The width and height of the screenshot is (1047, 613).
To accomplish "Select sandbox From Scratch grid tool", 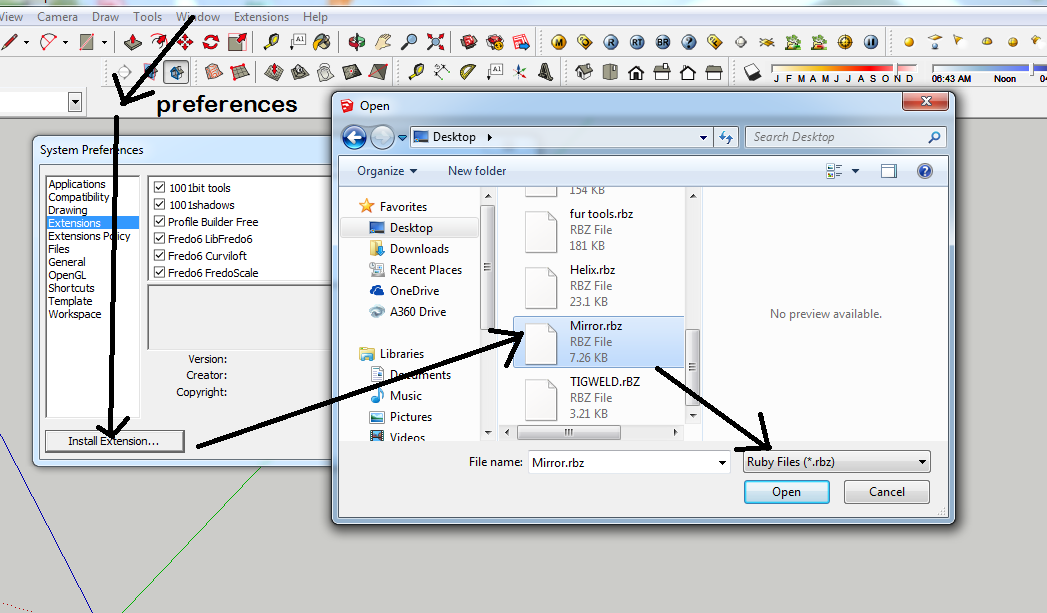I will coord(240,71).
